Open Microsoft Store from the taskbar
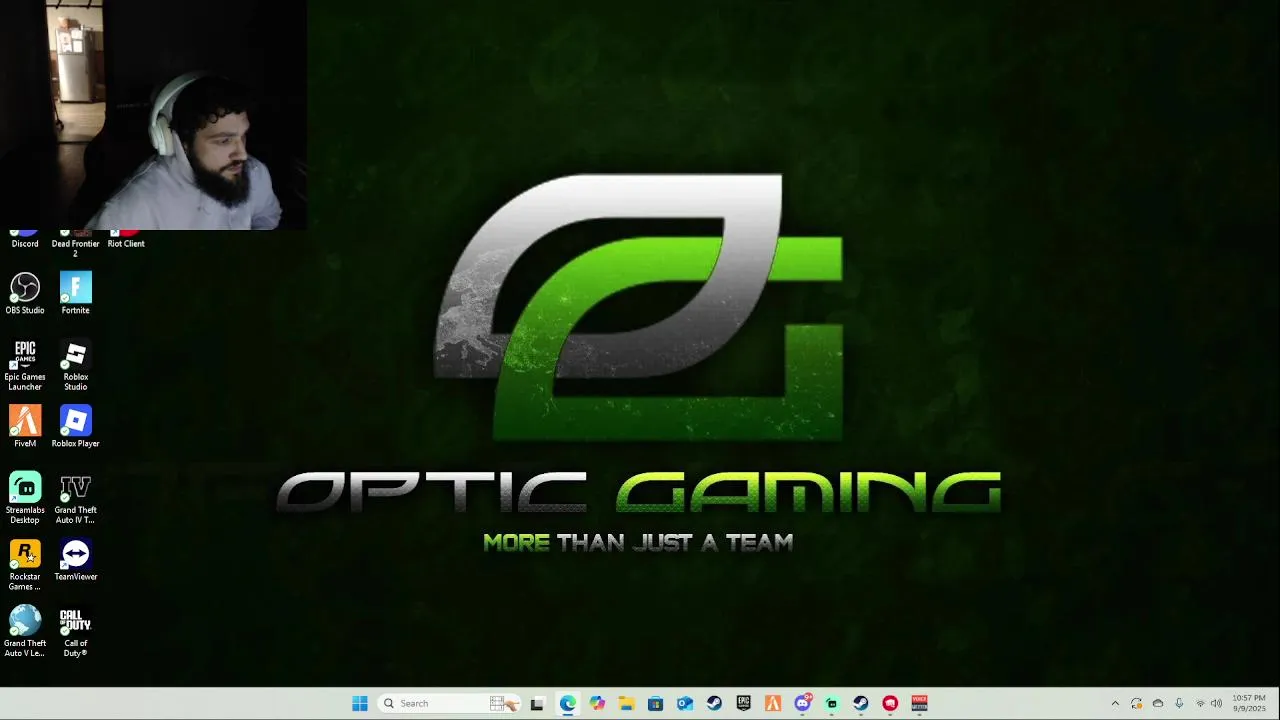This screenshot has width=1280, height=720. pos(655,703)
